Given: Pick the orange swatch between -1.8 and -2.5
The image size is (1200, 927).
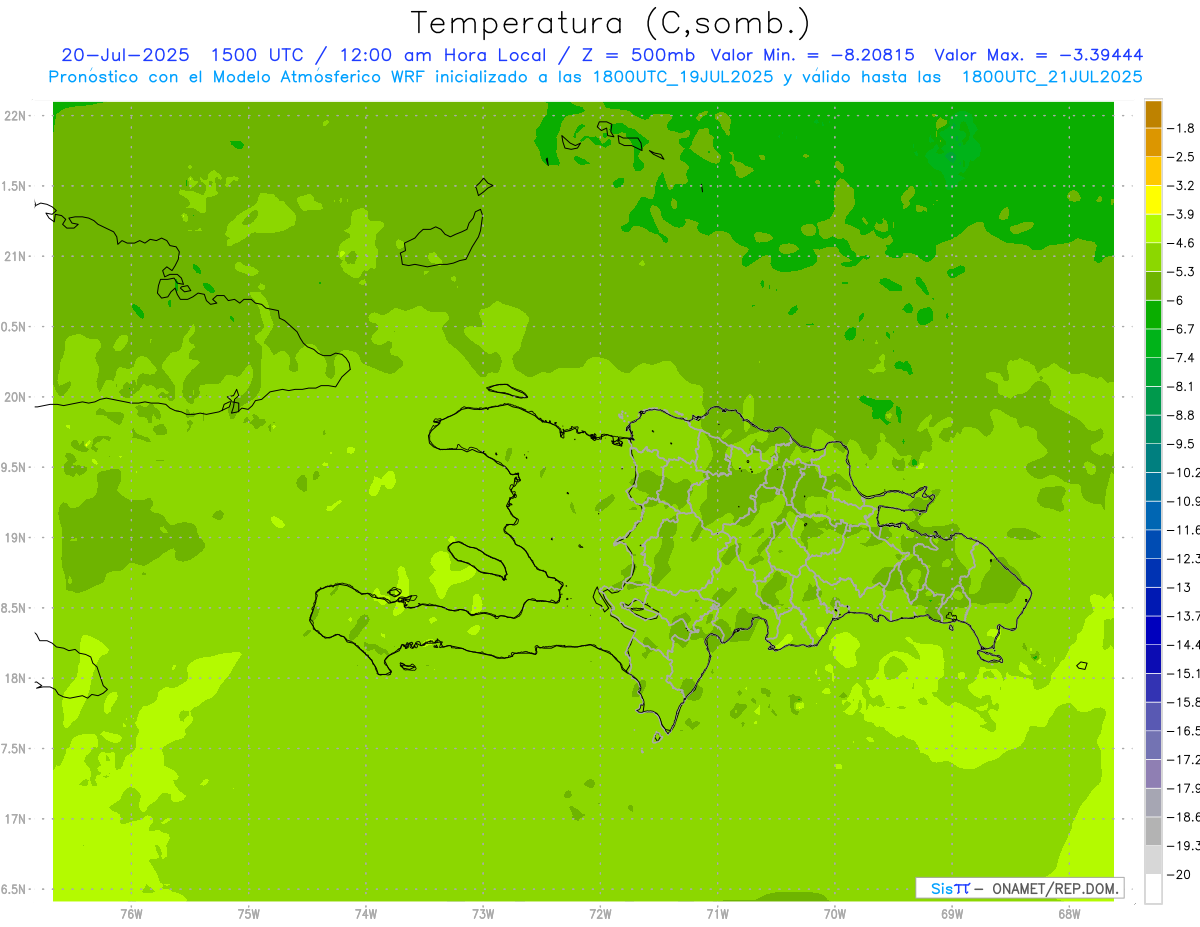Looking at the screenshot, I should click(1153, 143).
